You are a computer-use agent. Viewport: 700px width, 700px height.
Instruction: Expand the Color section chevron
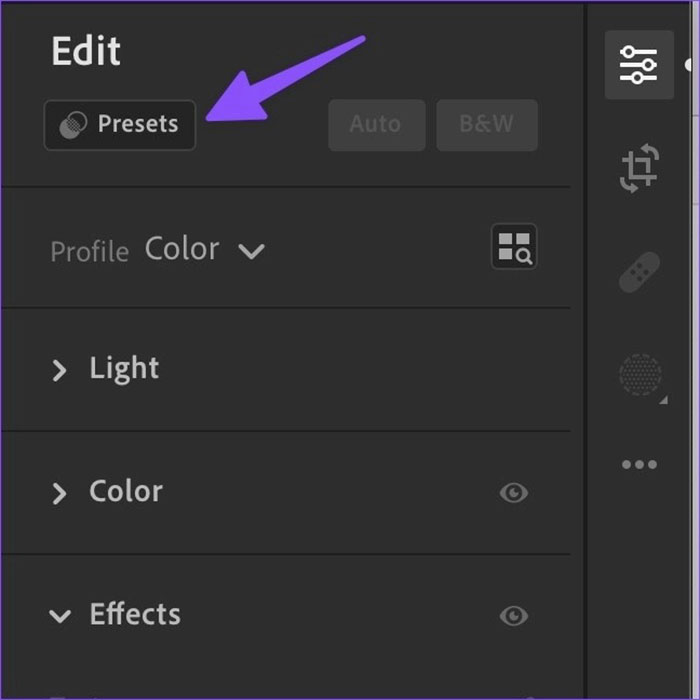[60, 493]
